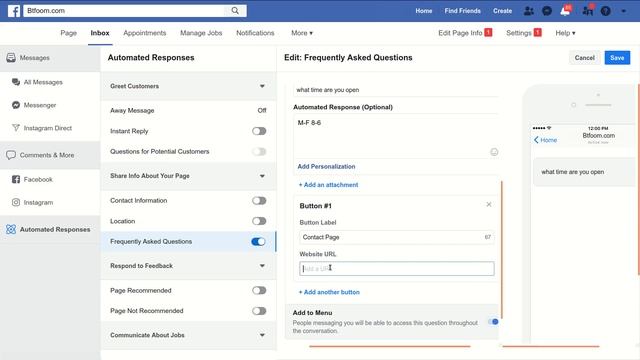The width and height of the screenshot is (640, 360).
Task: Click the Button Label field Contact Page
Action: (397, 237)
